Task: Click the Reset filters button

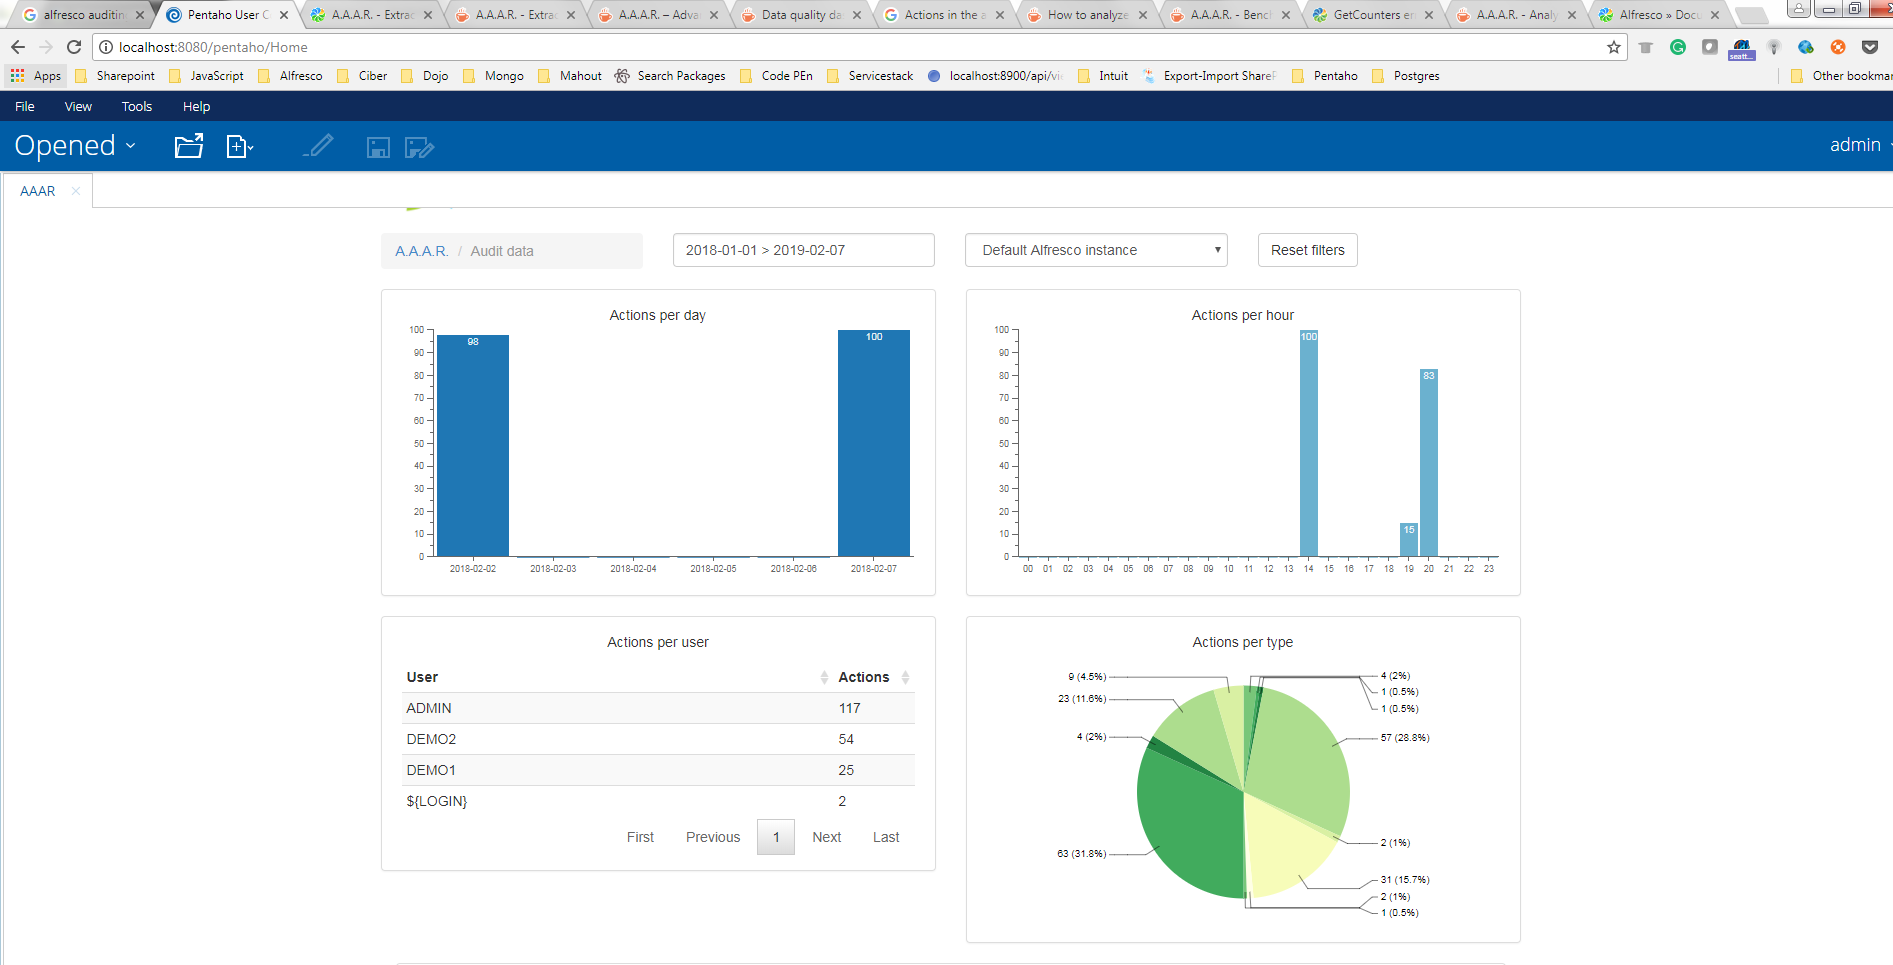Action: (x=1307, y=250)
